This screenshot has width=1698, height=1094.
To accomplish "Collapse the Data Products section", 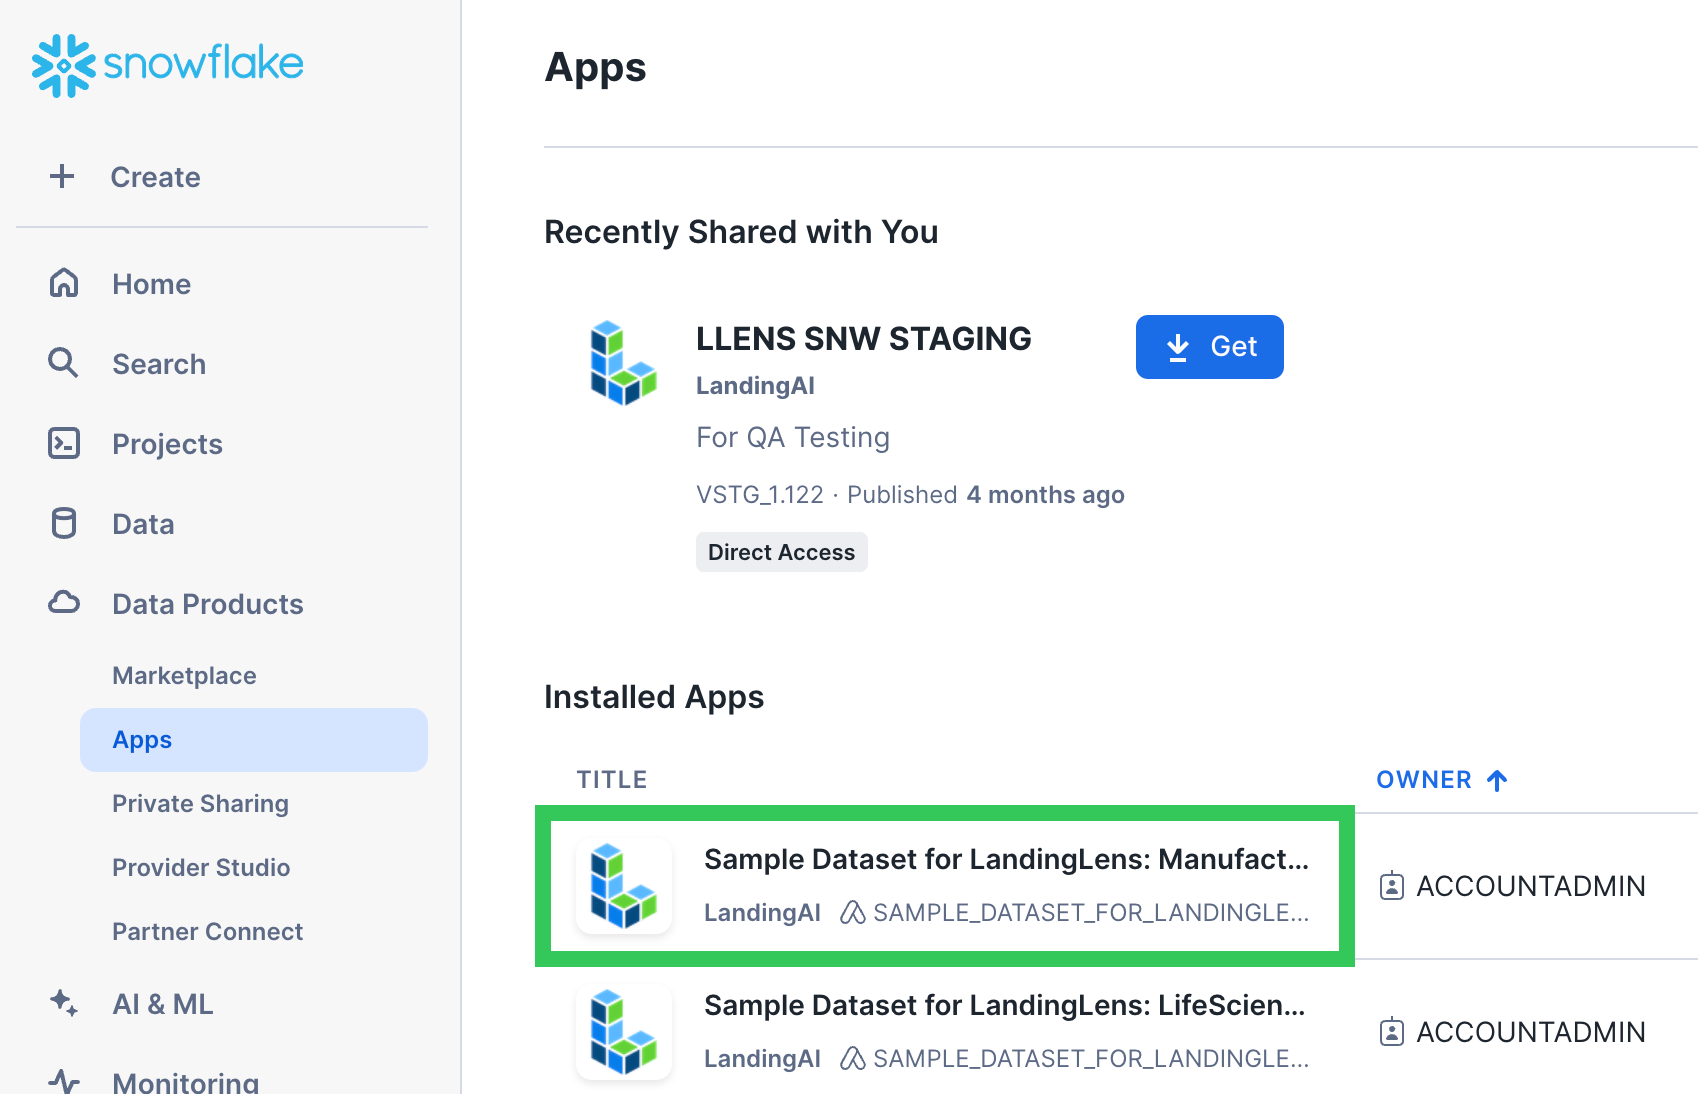I will point(207,604).
